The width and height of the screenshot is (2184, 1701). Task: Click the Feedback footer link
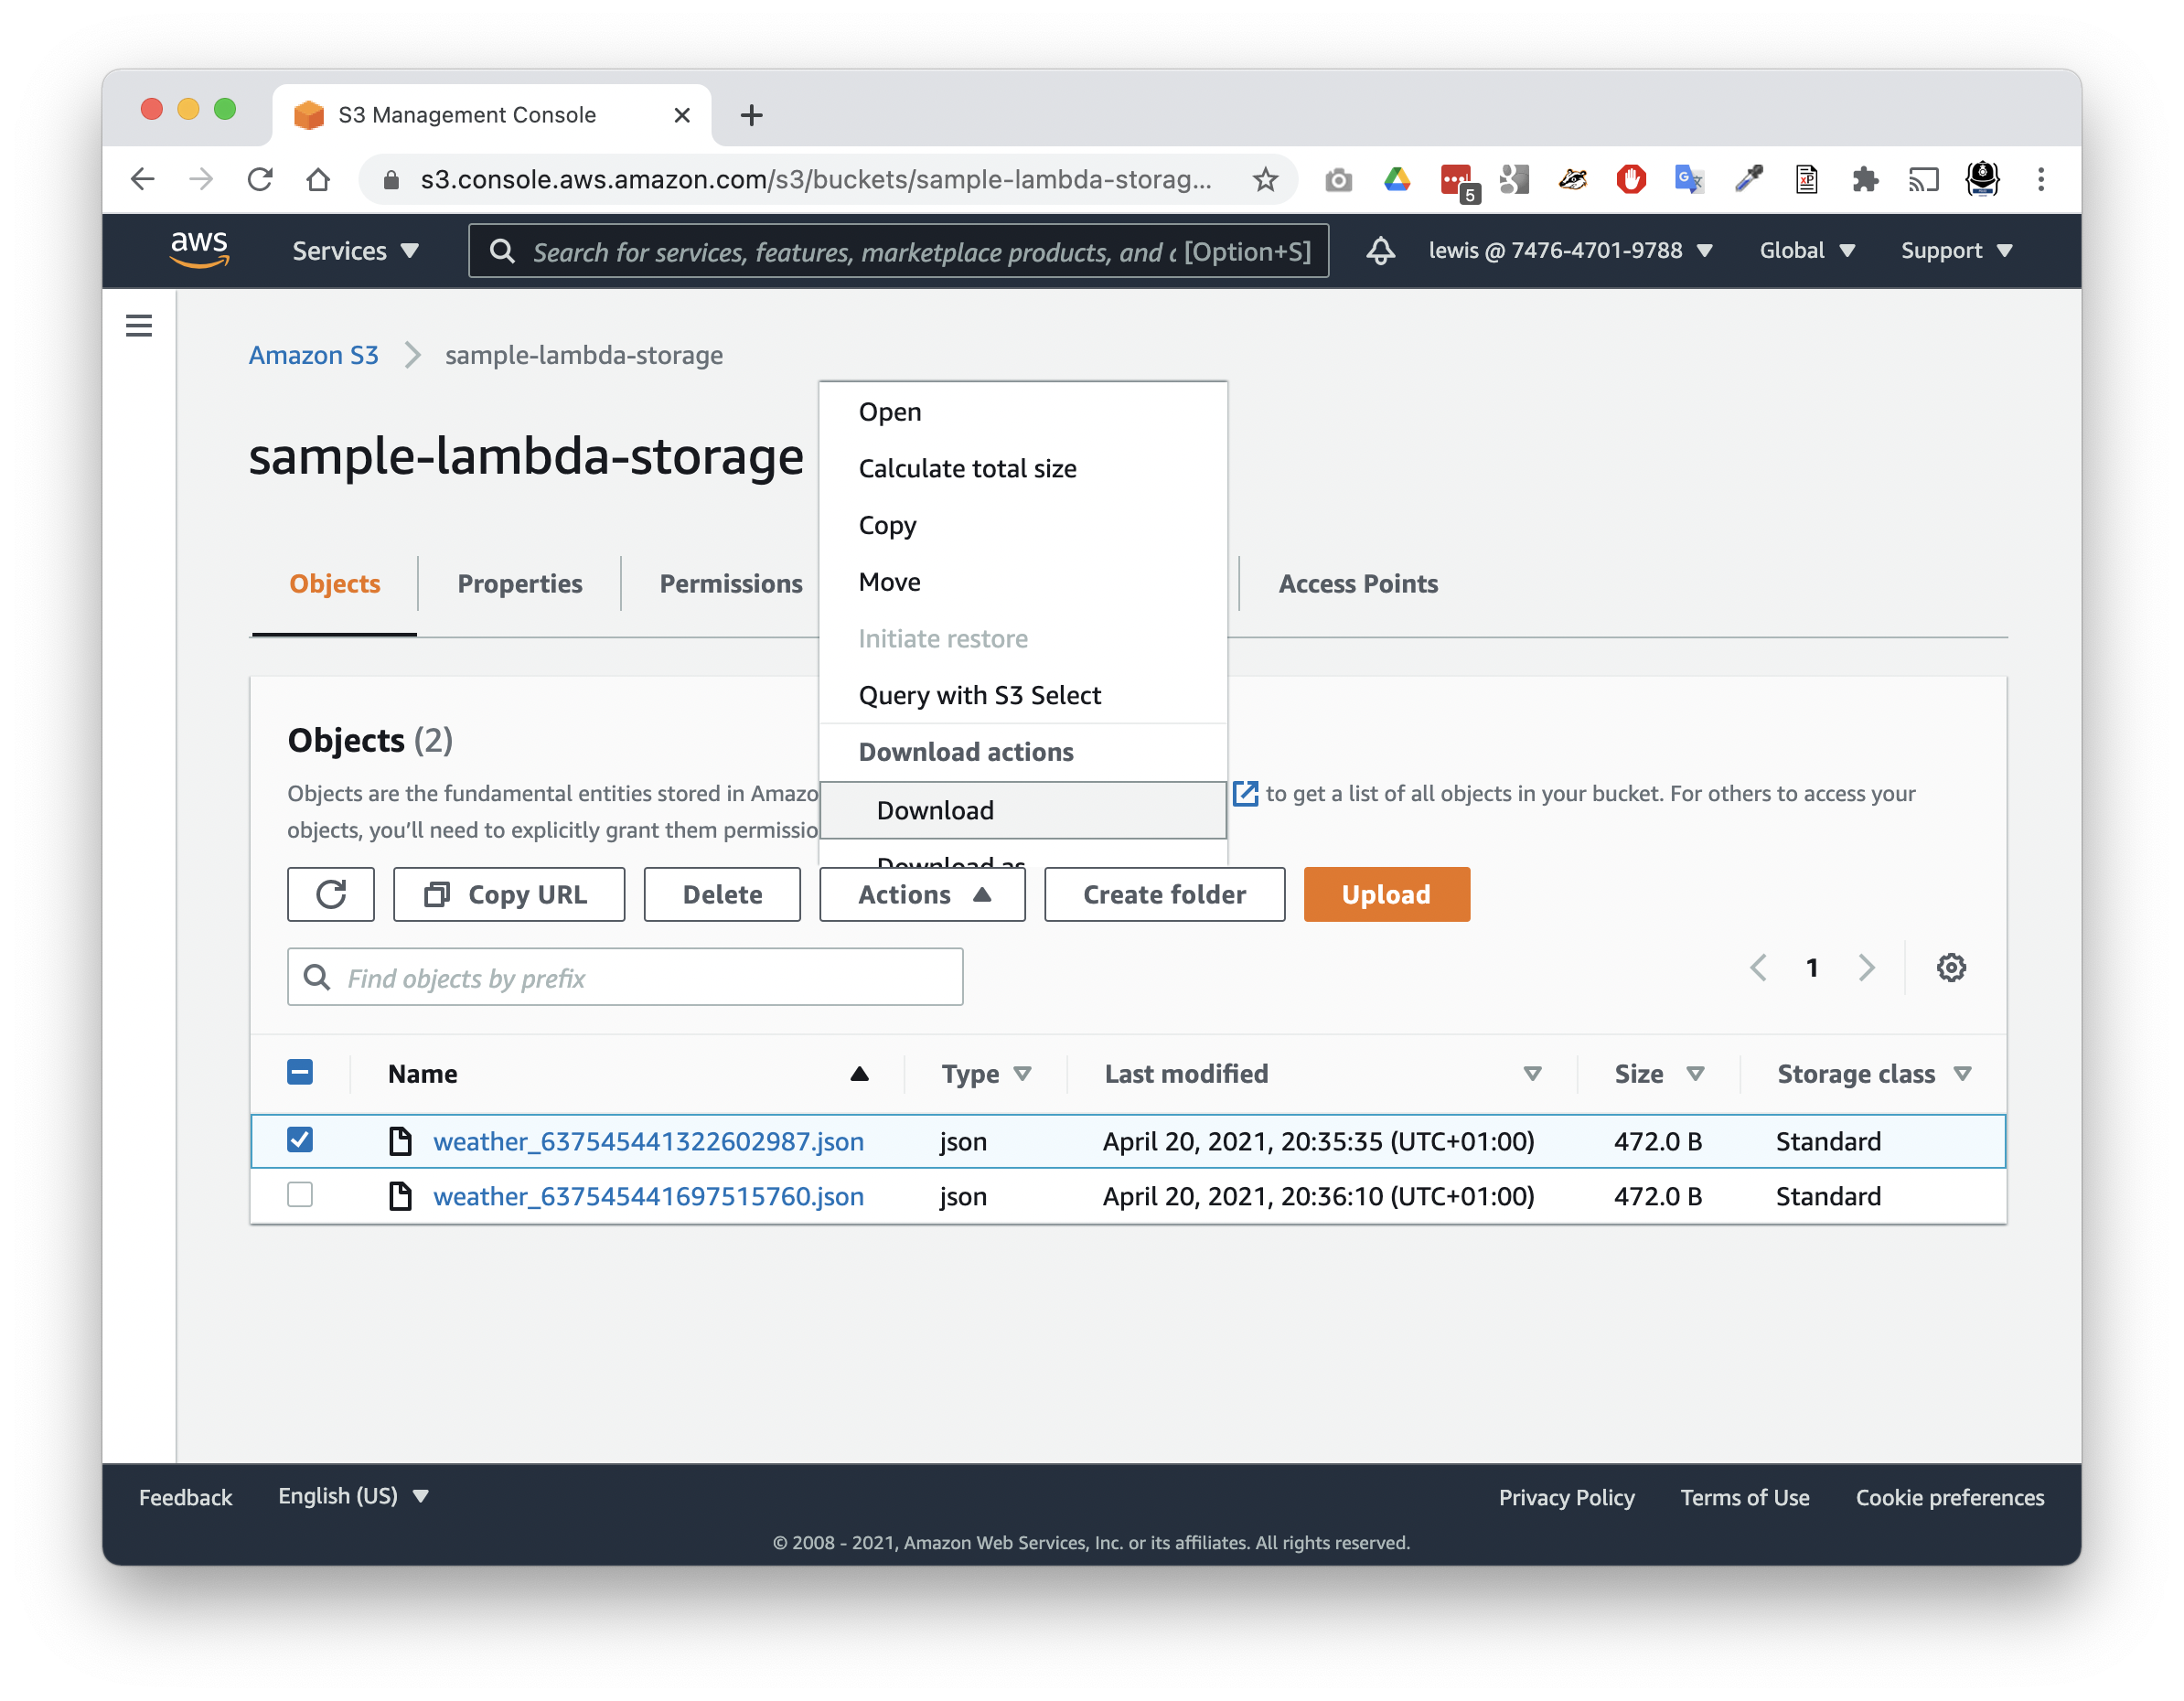[185, 1496]
